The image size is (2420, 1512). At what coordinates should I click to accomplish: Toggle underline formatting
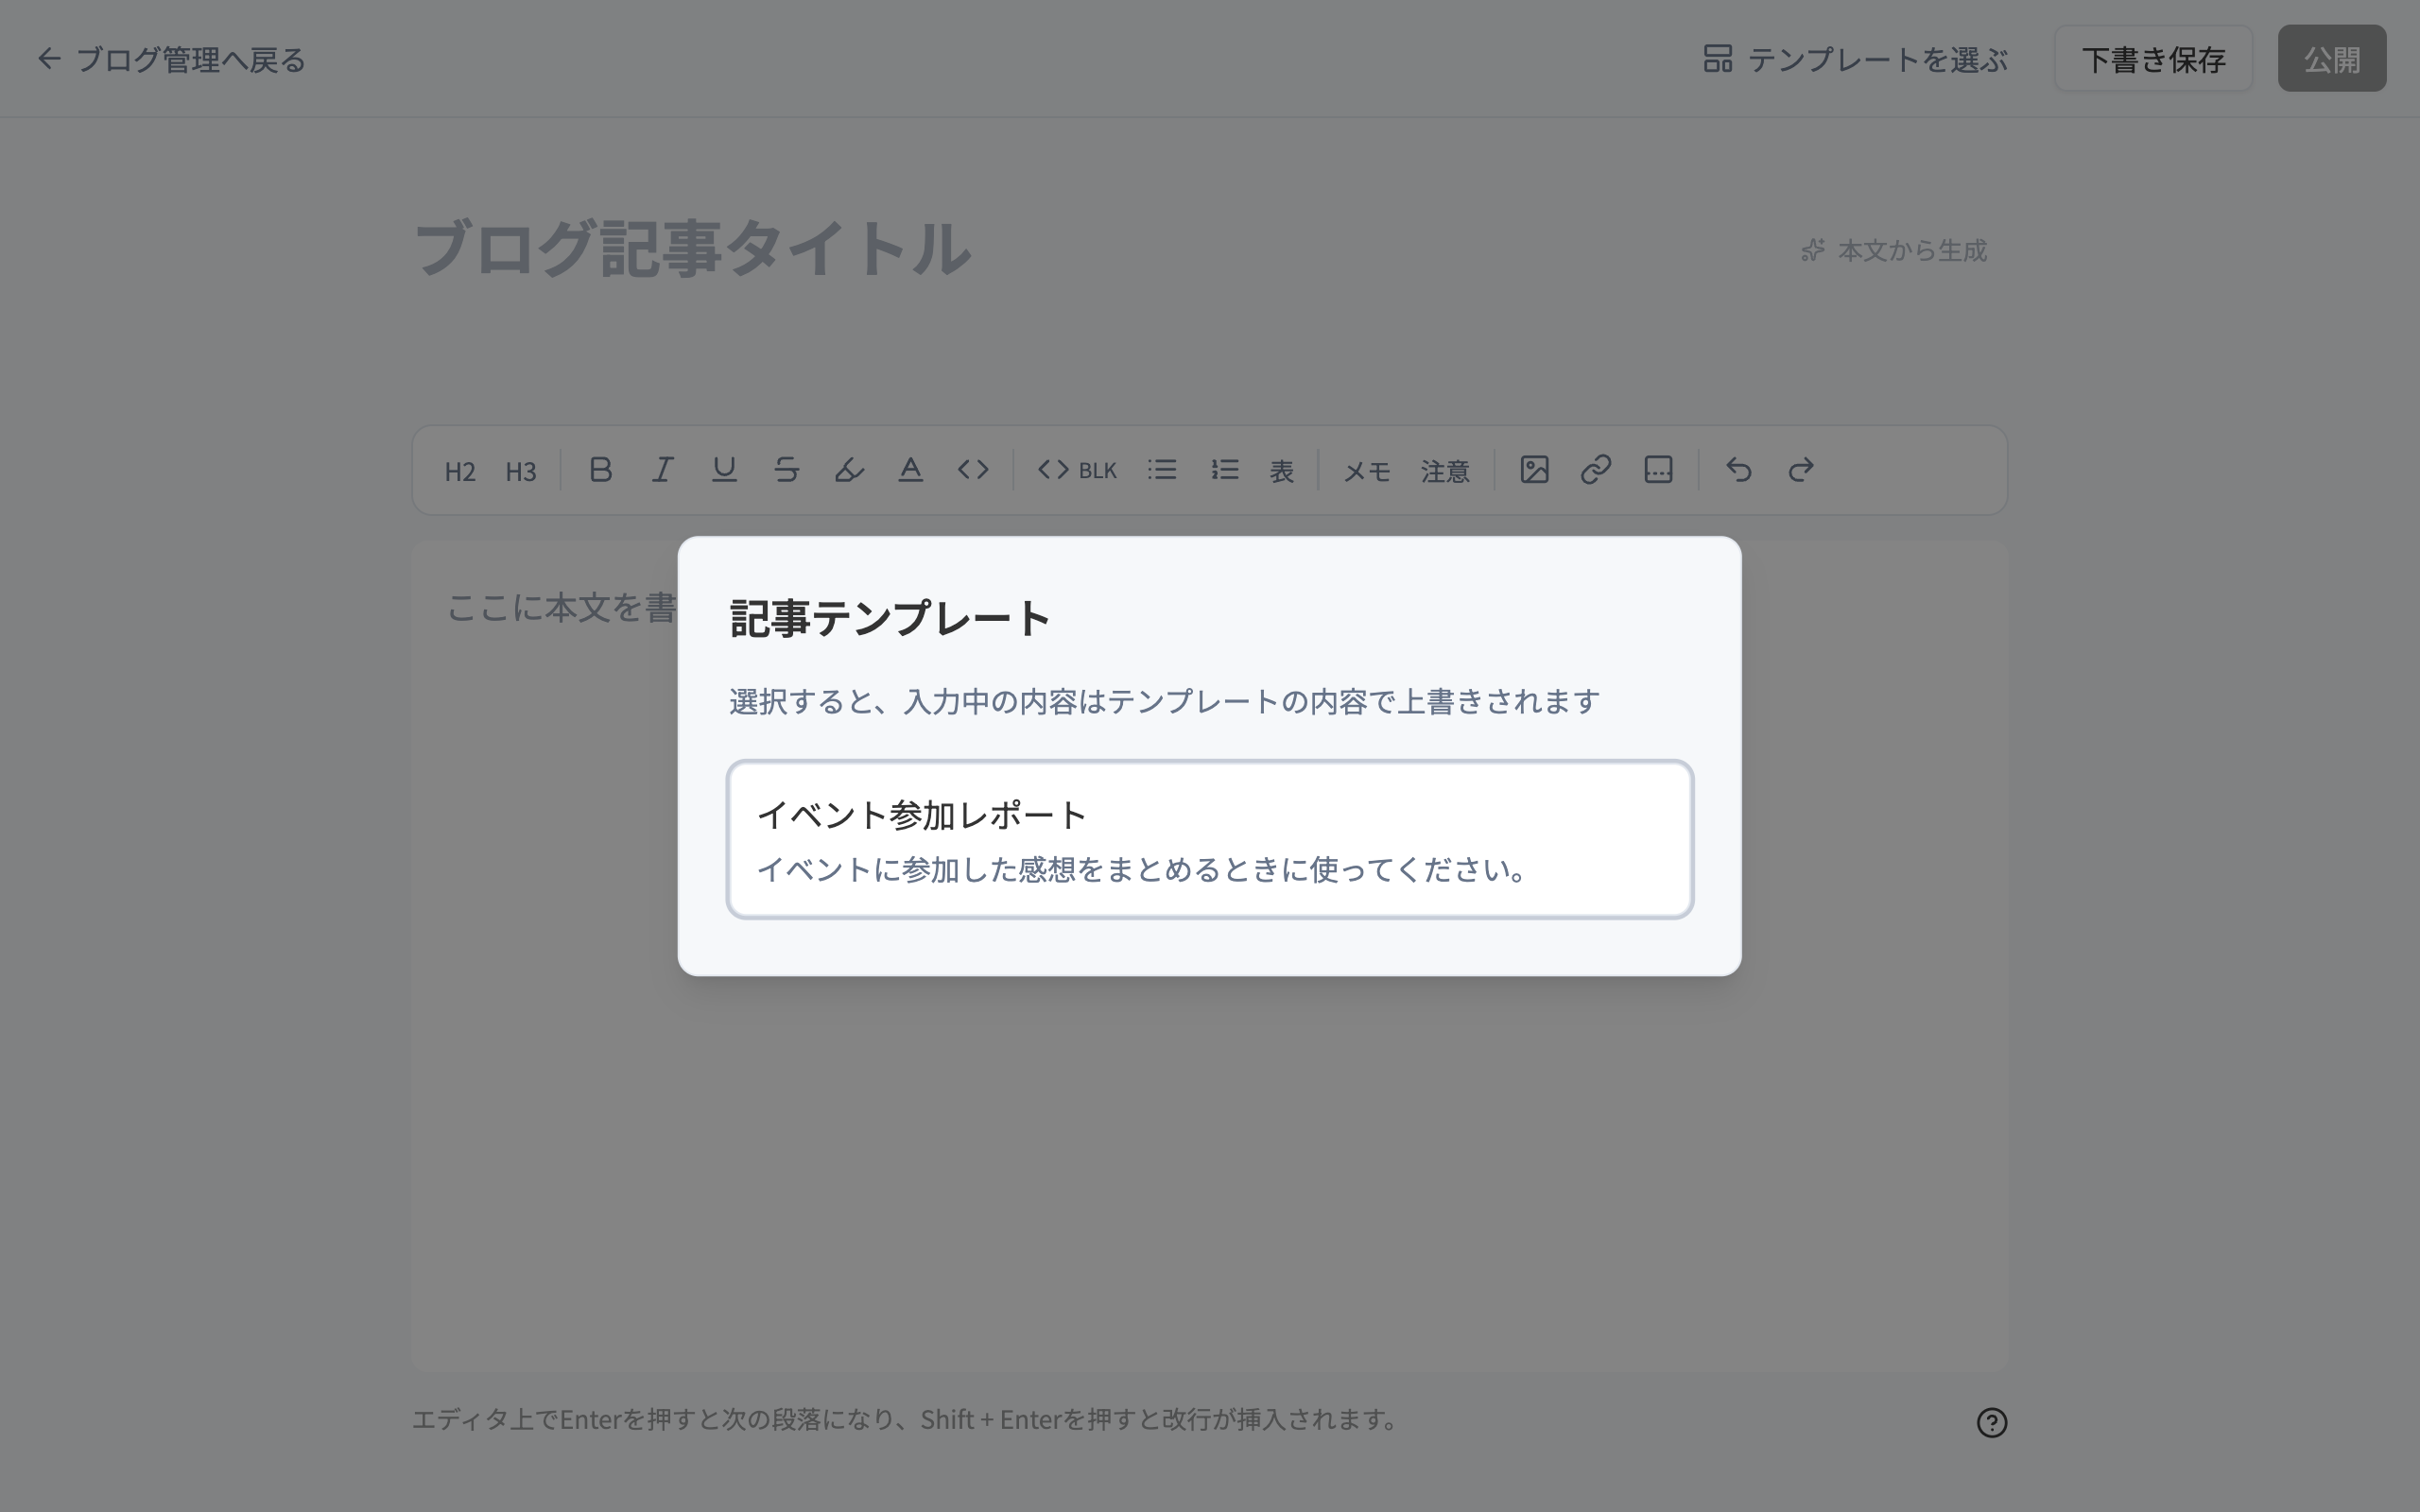tap(724, 470)
